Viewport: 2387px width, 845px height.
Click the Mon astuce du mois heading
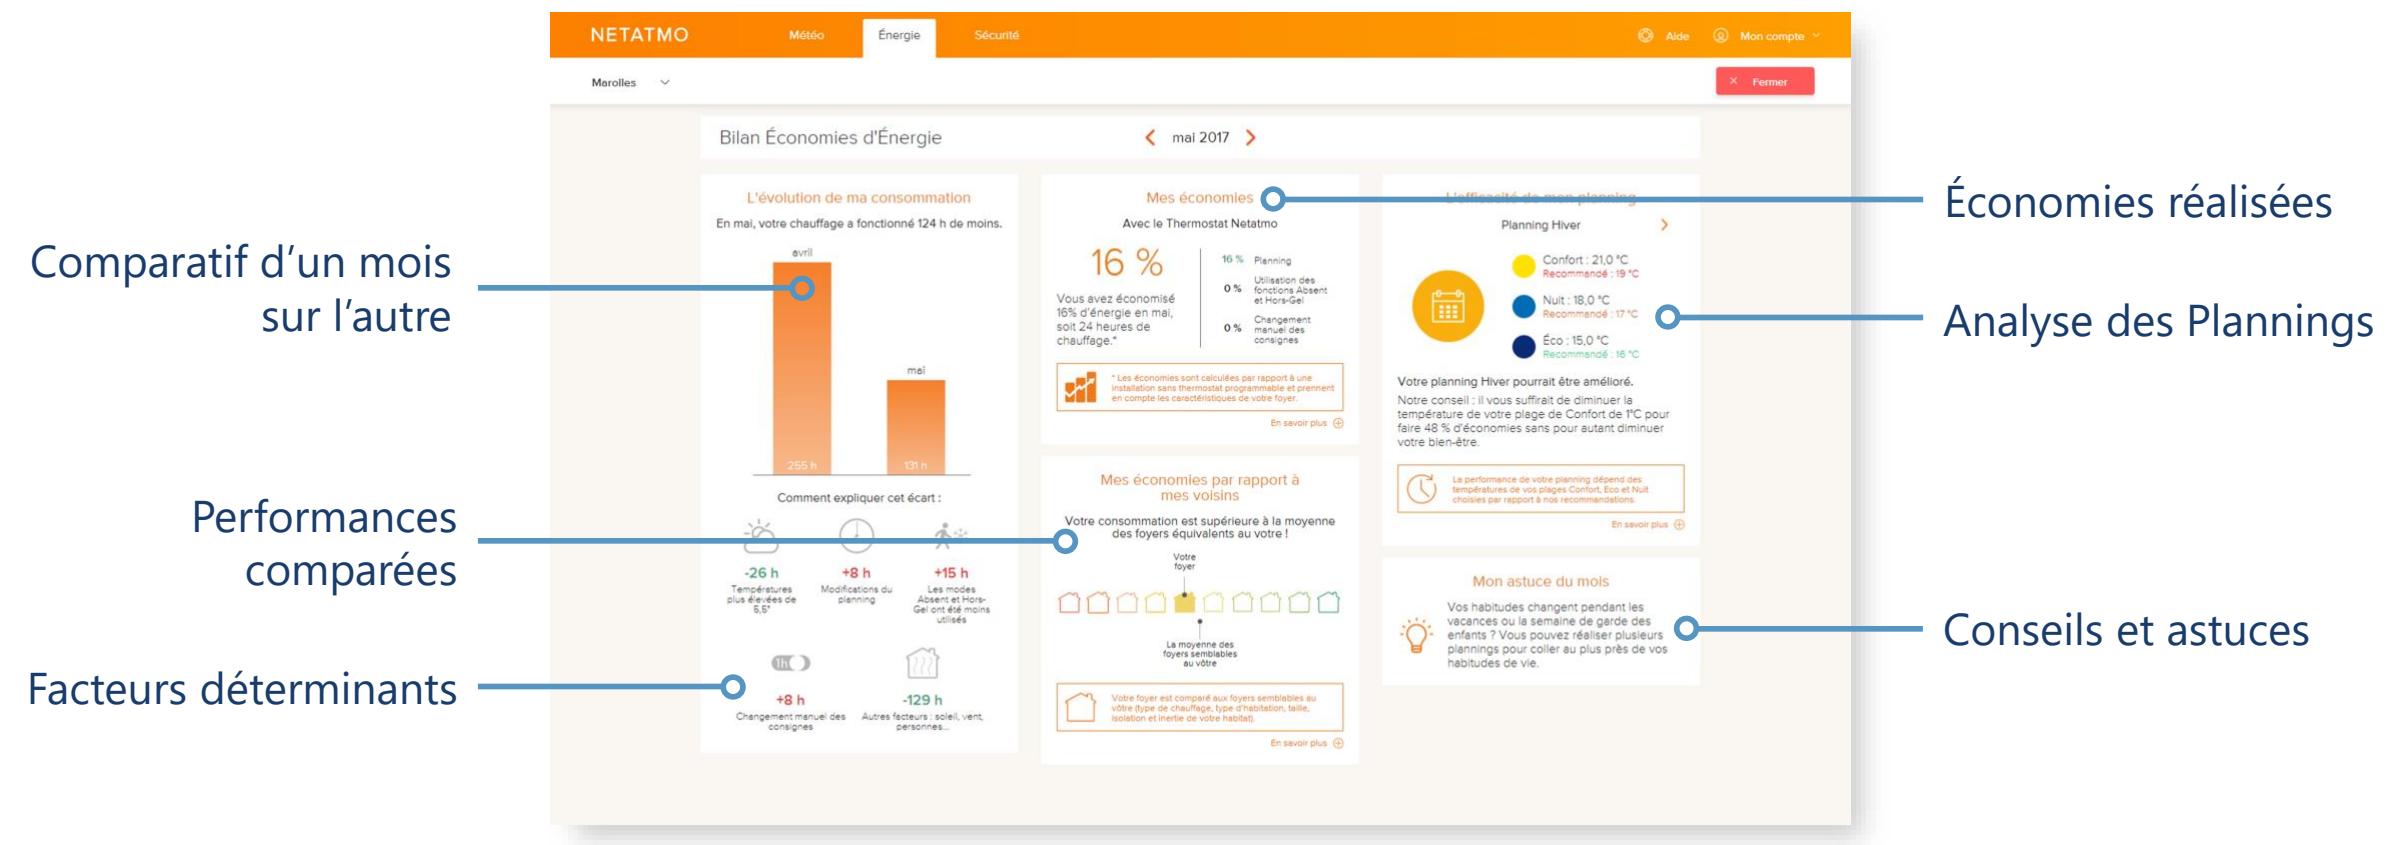[1540, 581]
